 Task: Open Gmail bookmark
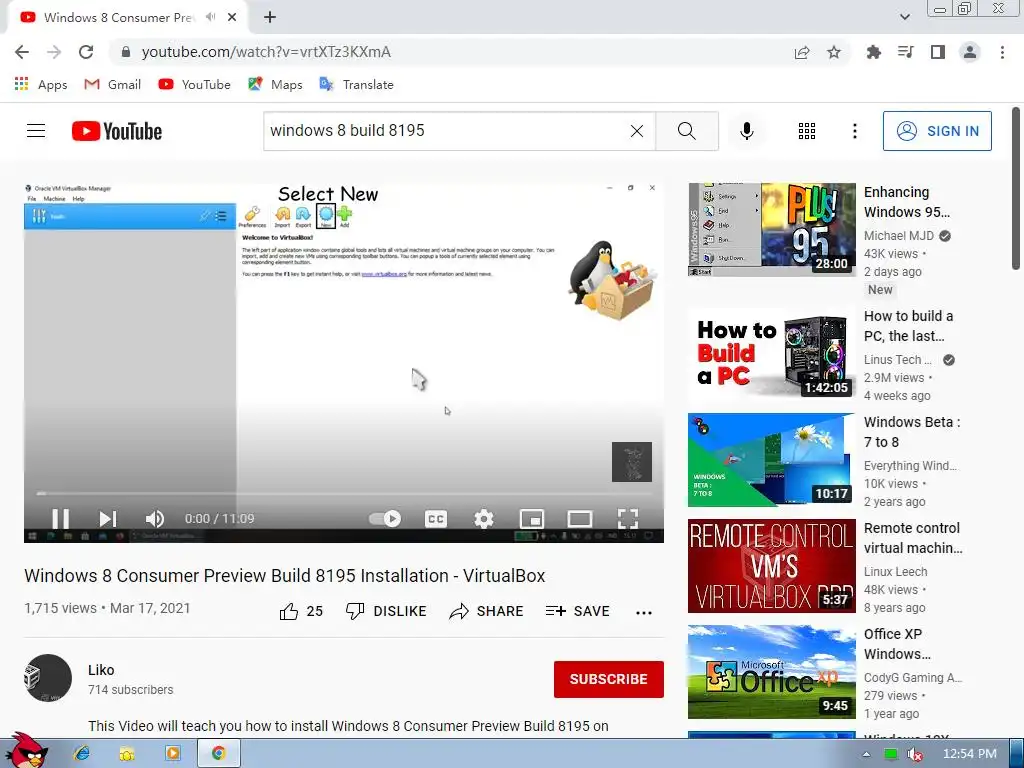(x=112, y=84)
